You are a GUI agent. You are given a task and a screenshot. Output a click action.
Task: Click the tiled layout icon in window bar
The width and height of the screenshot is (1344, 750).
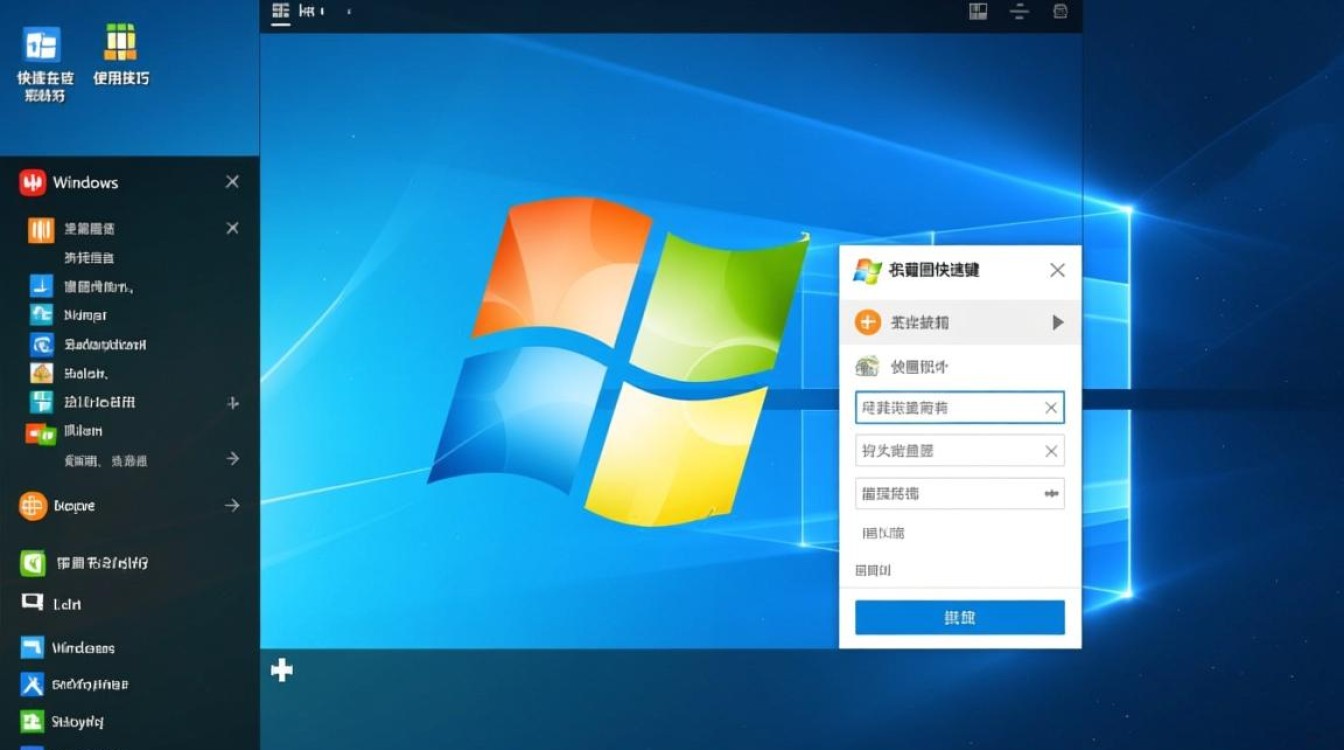(x=978, y=11)
